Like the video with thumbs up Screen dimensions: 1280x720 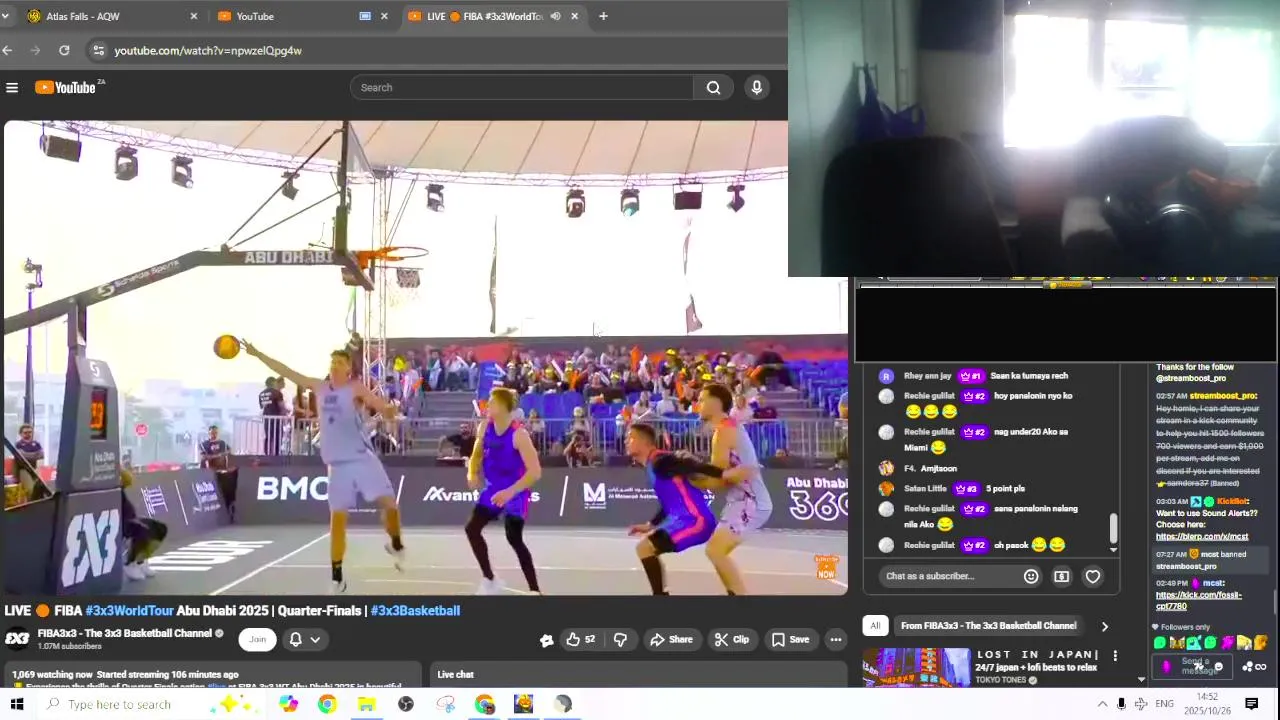580,639
